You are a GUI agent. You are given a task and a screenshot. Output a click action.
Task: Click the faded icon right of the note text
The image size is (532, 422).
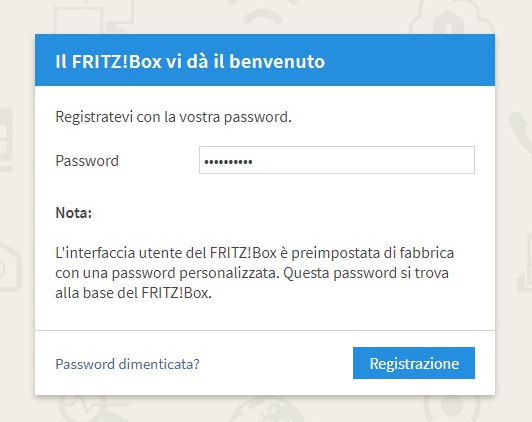[x=524, y=263]
